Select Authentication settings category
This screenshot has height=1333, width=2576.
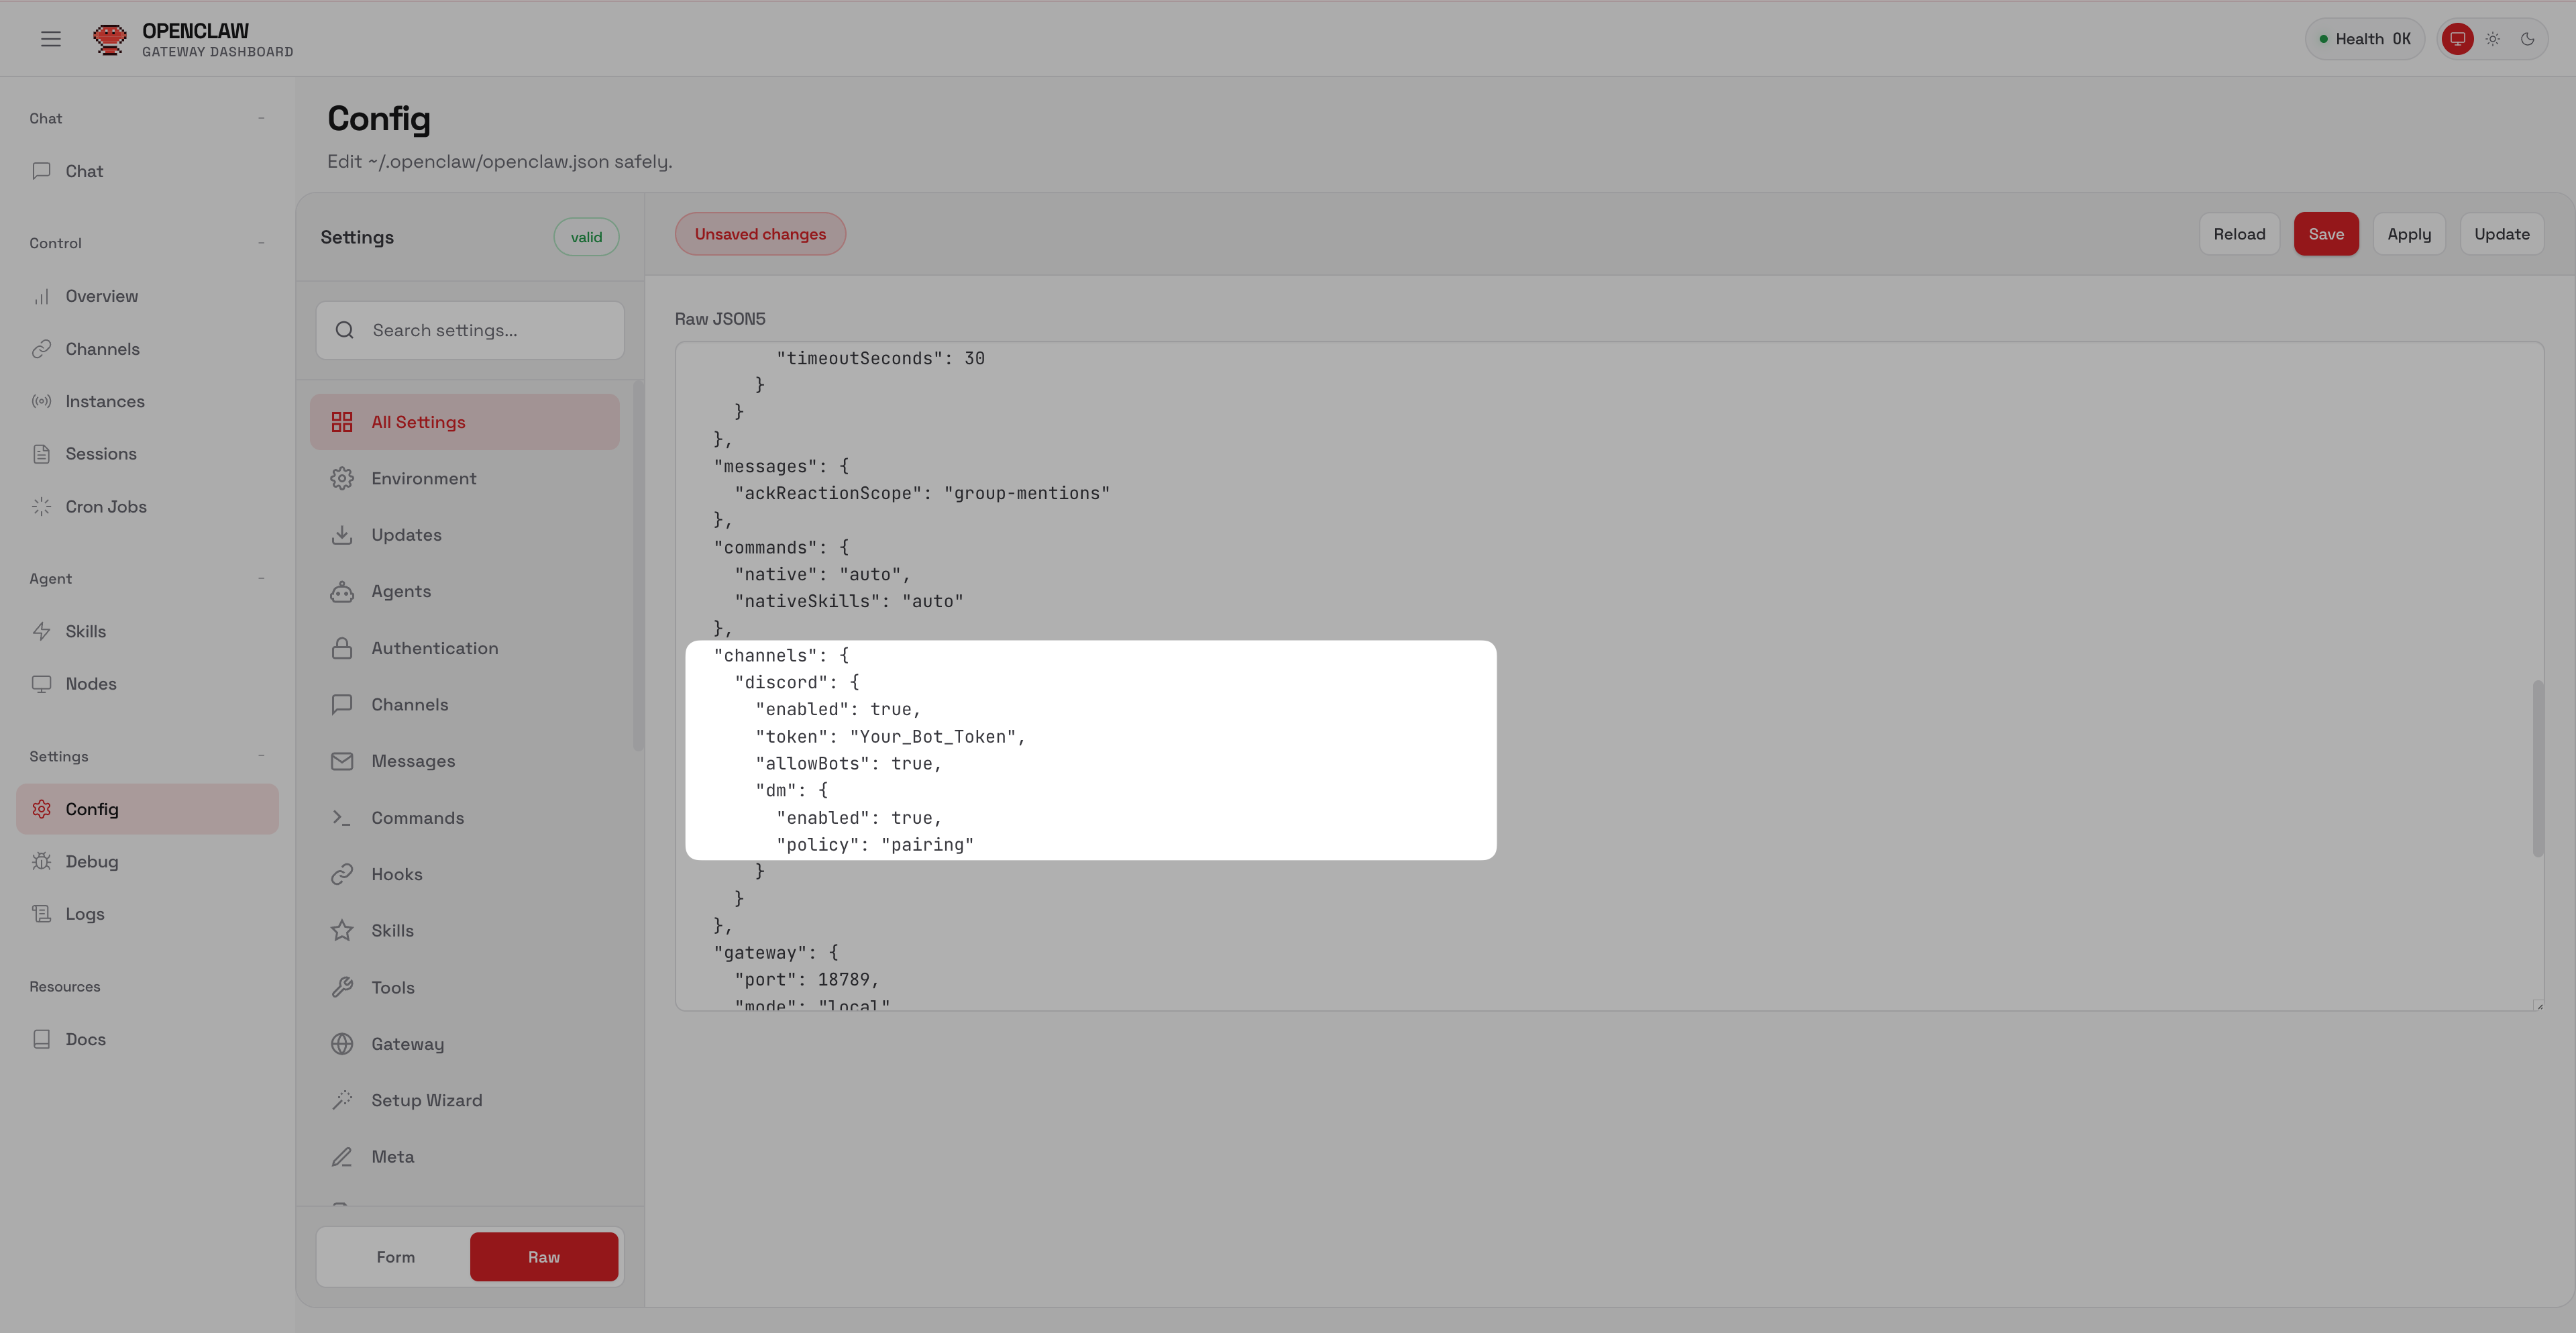[434, 648]
